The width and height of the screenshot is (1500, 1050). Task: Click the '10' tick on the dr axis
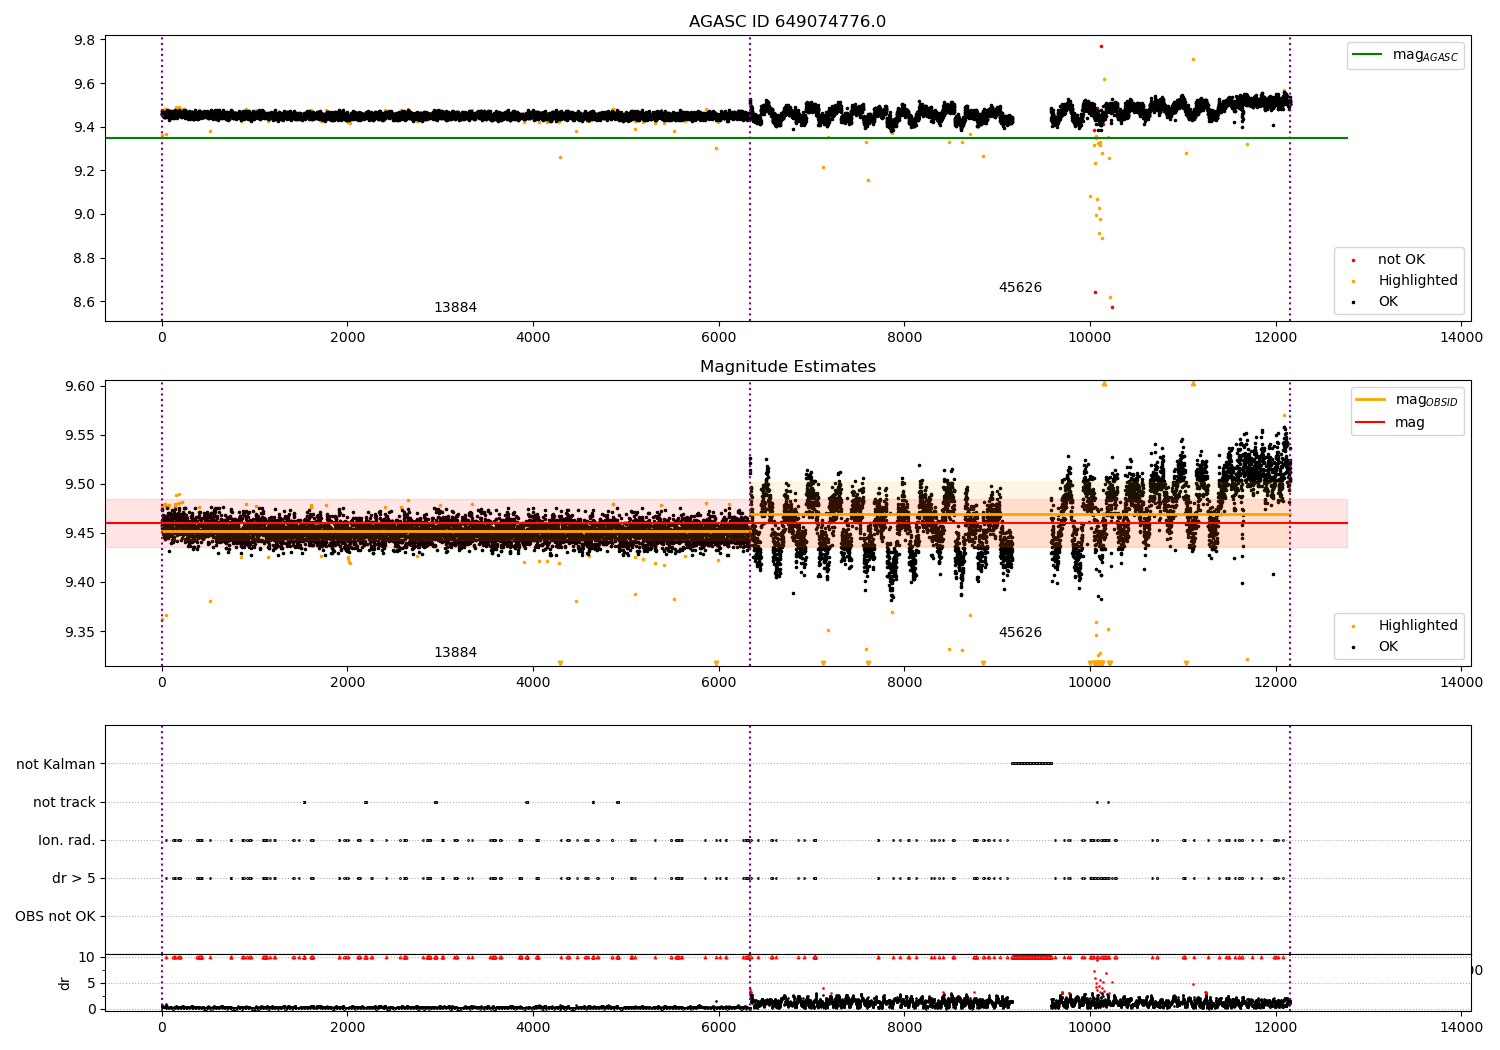coord(88,958)
